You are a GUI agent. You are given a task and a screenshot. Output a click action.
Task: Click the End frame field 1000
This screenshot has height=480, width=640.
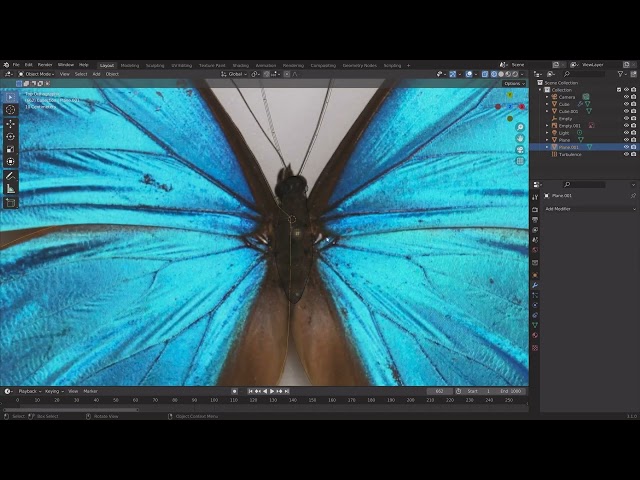511,391
